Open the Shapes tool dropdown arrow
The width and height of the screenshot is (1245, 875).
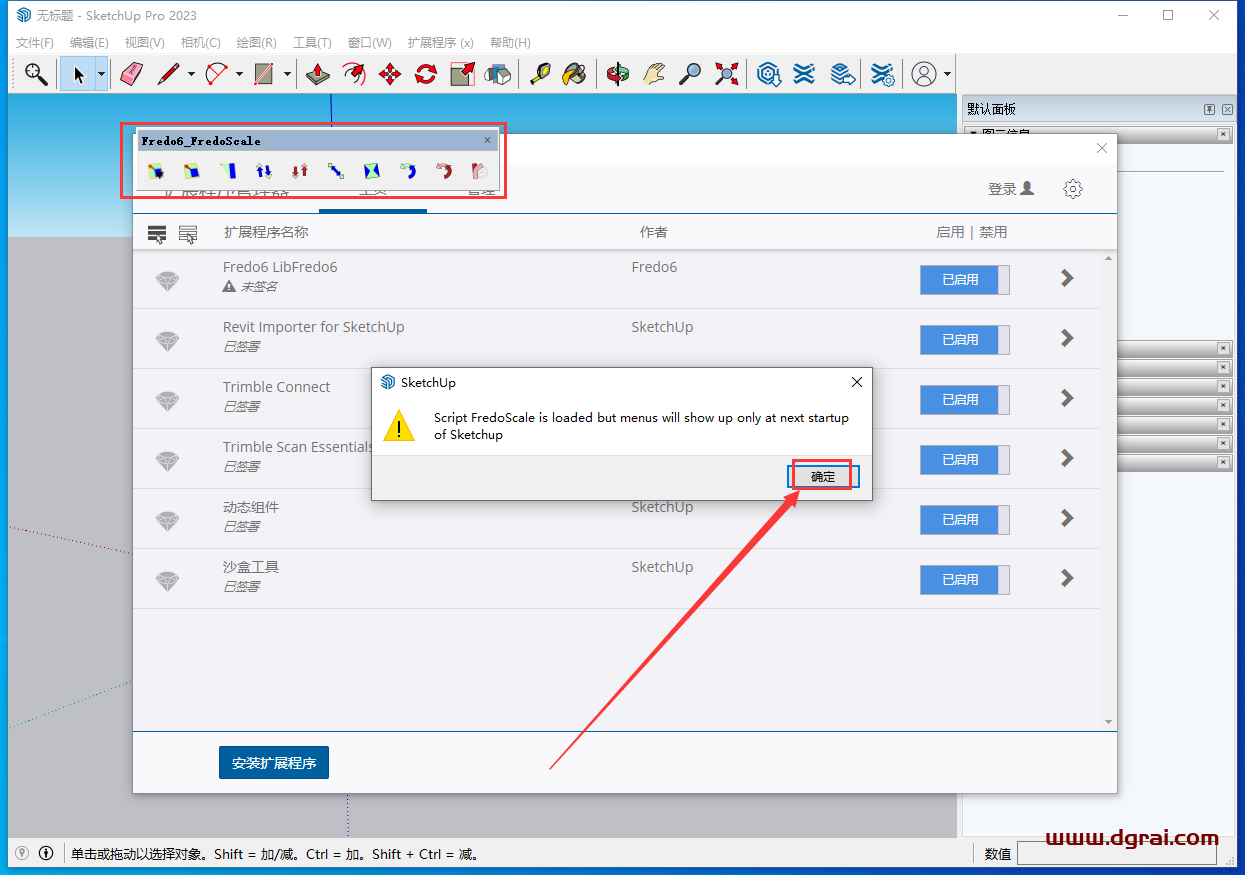pyautogui.click(x=287, y=74)
